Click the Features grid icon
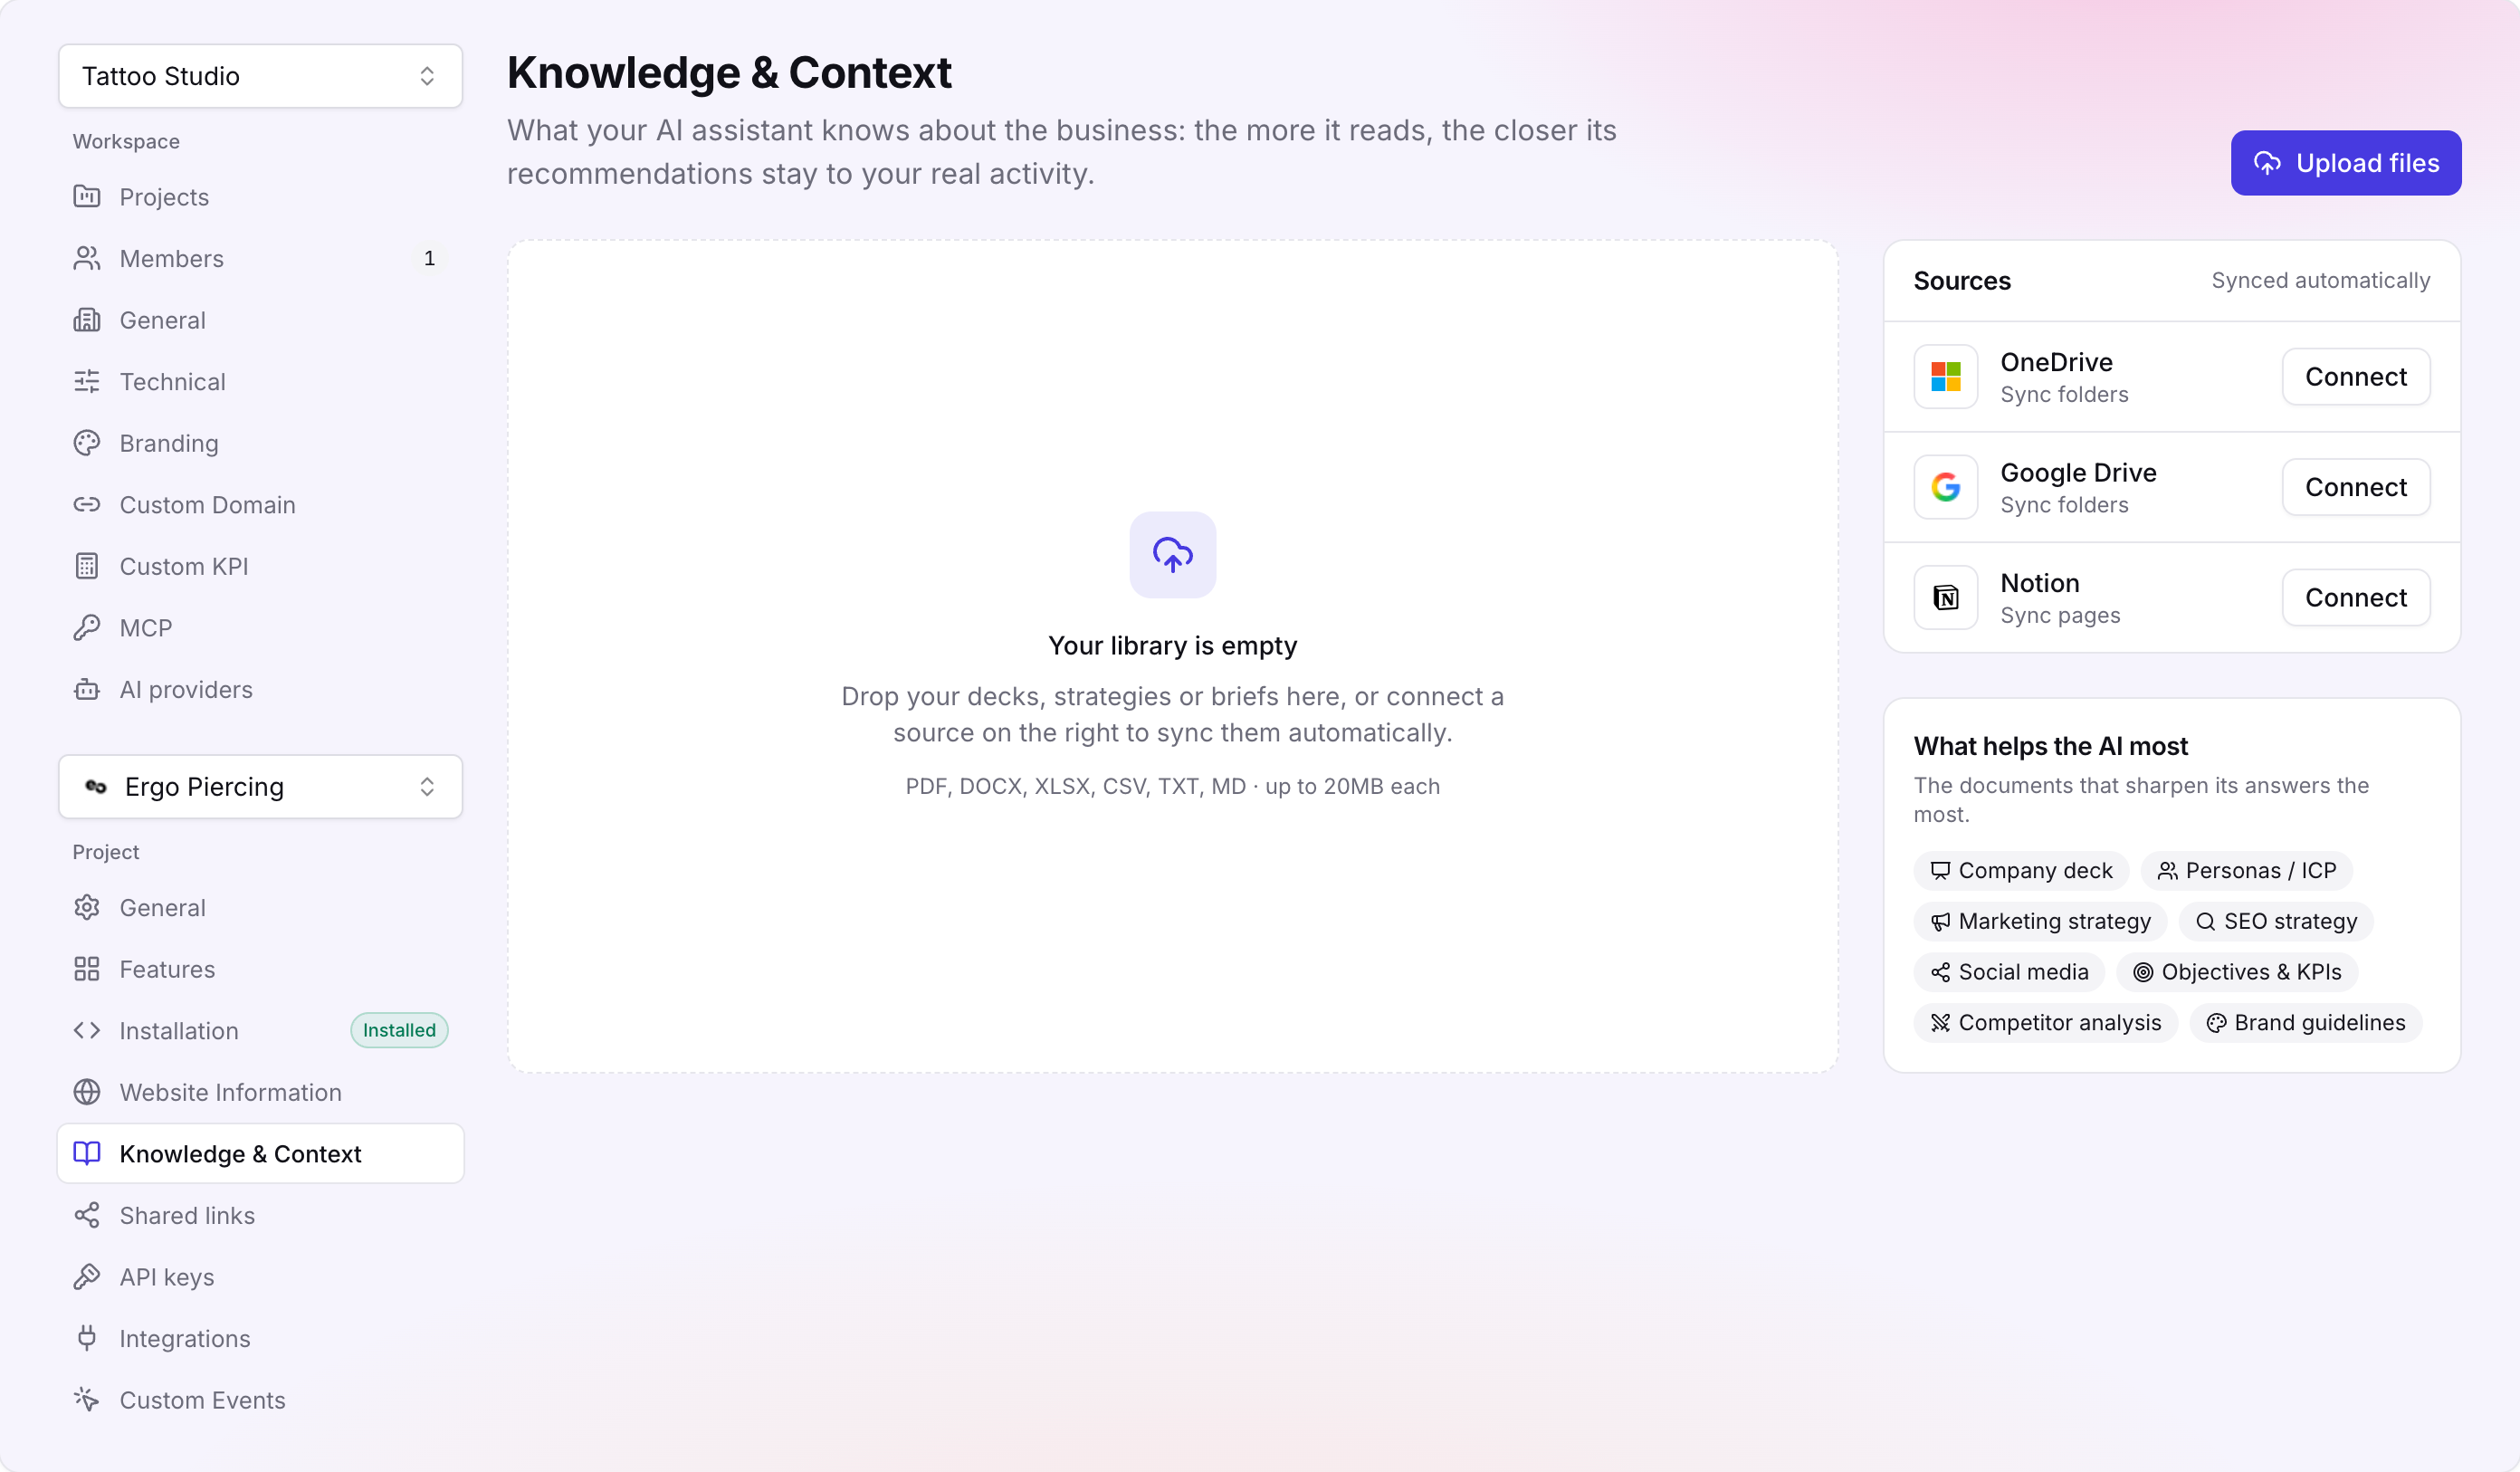Image resolution: width=2520 pixels, height=1472 pixels. (x=87, y=969)
